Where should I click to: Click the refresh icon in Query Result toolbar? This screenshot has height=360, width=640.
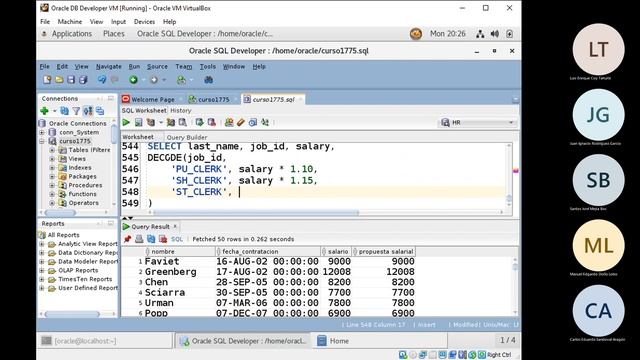tap(151, 239)
